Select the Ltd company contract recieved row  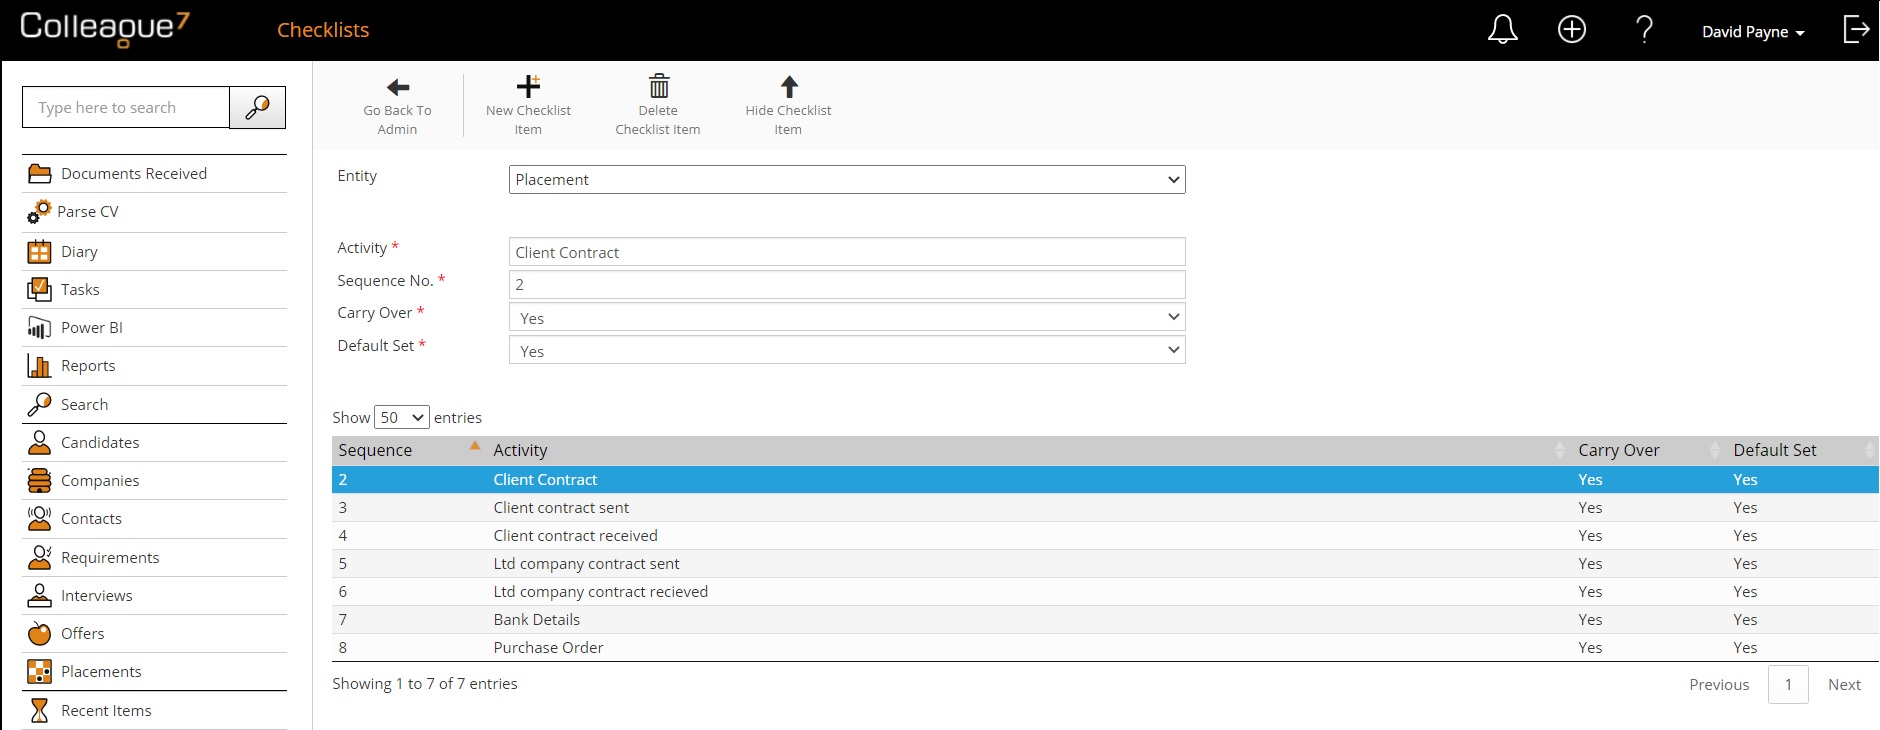pos(1105,592)
